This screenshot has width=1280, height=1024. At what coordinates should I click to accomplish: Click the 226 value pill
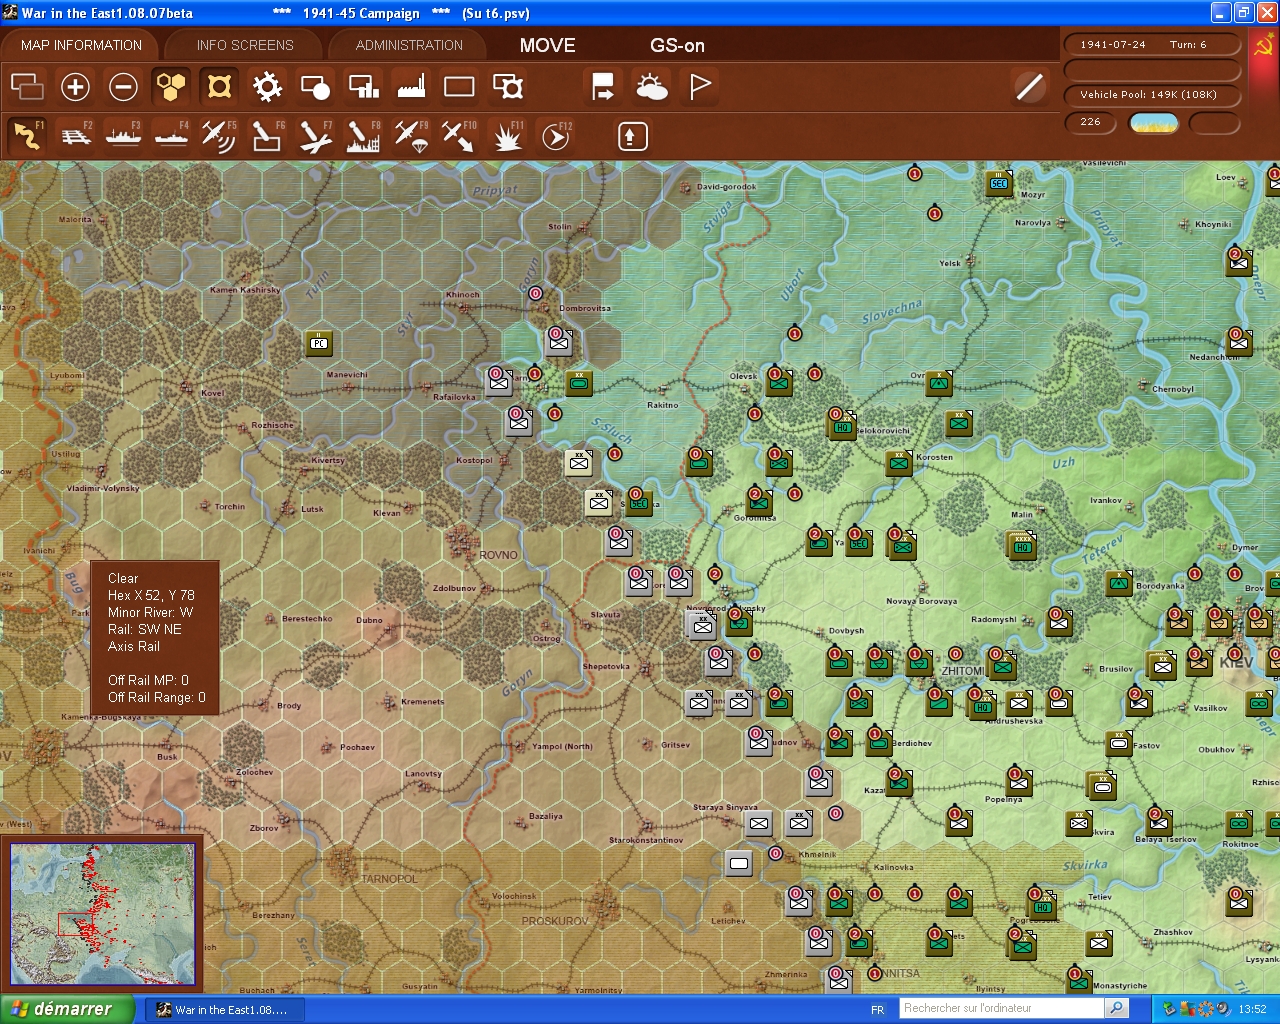[x=1091, y=122]
